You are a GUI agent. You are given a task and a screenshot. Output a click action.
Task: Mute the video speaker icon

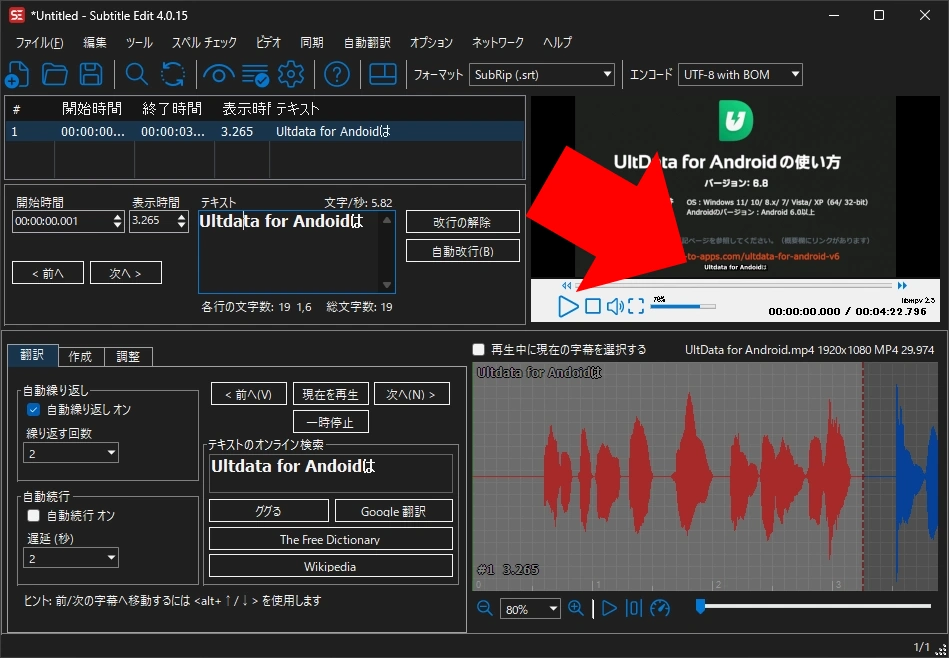(x=615, y=306)
